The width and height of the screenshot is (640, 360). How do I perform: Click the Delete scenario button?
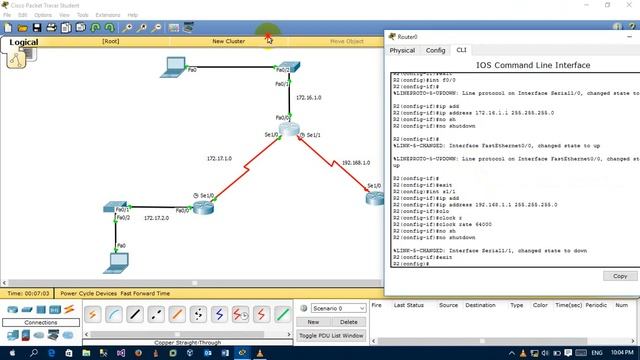click(x=349, y=322)
